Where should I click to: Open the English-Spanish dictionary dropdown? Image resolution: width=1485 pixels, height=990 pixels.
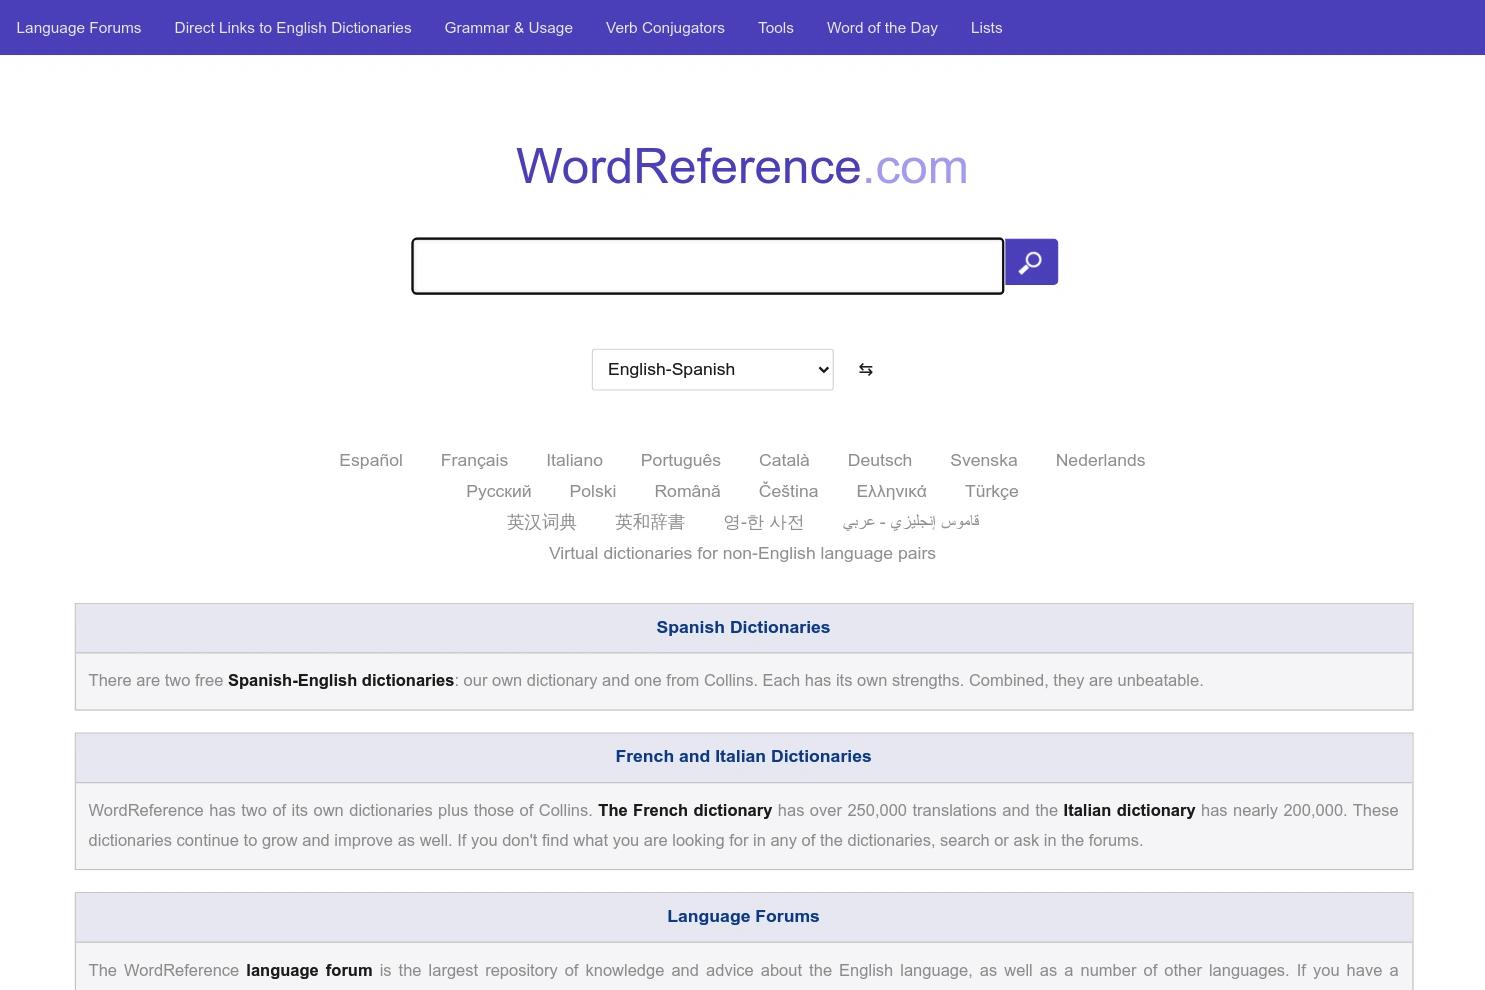[712, 370]
